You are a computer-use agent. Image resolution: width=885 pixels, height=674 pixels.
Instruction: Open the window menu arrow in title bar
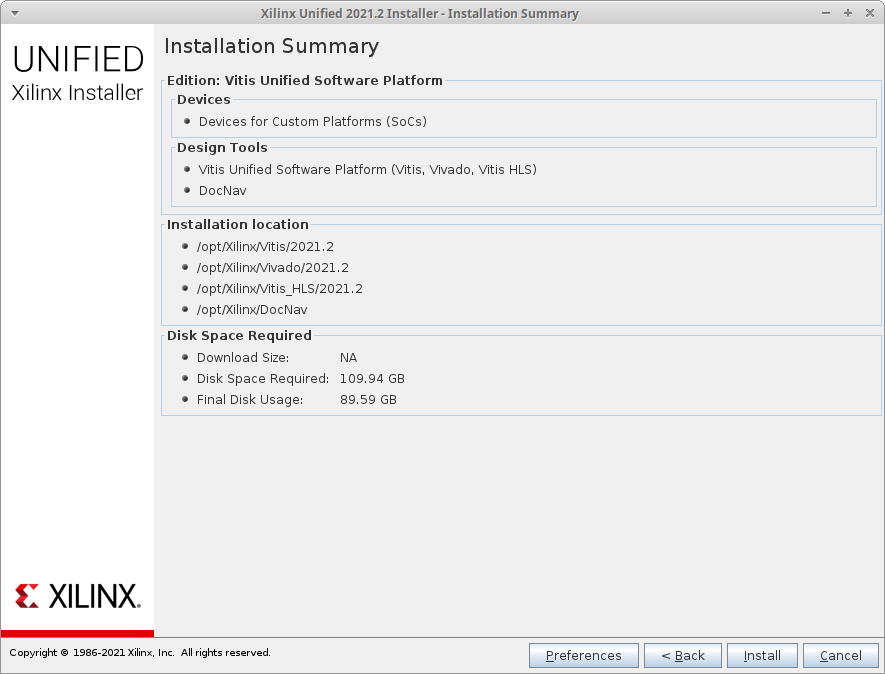click(13, 13)
